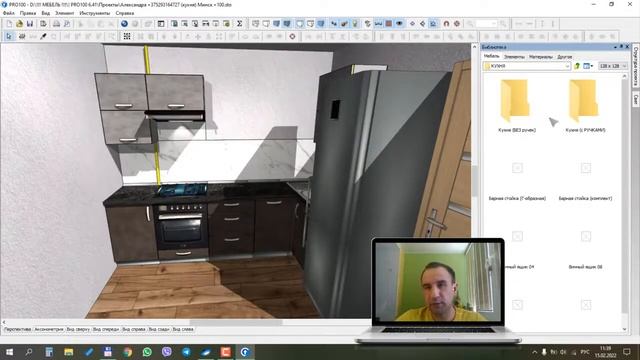The width and height of the screenshot is (640, 360).
Task: Open the Кухня (с РУЧКАМИ) folder
Action: (x=585, y=105)
